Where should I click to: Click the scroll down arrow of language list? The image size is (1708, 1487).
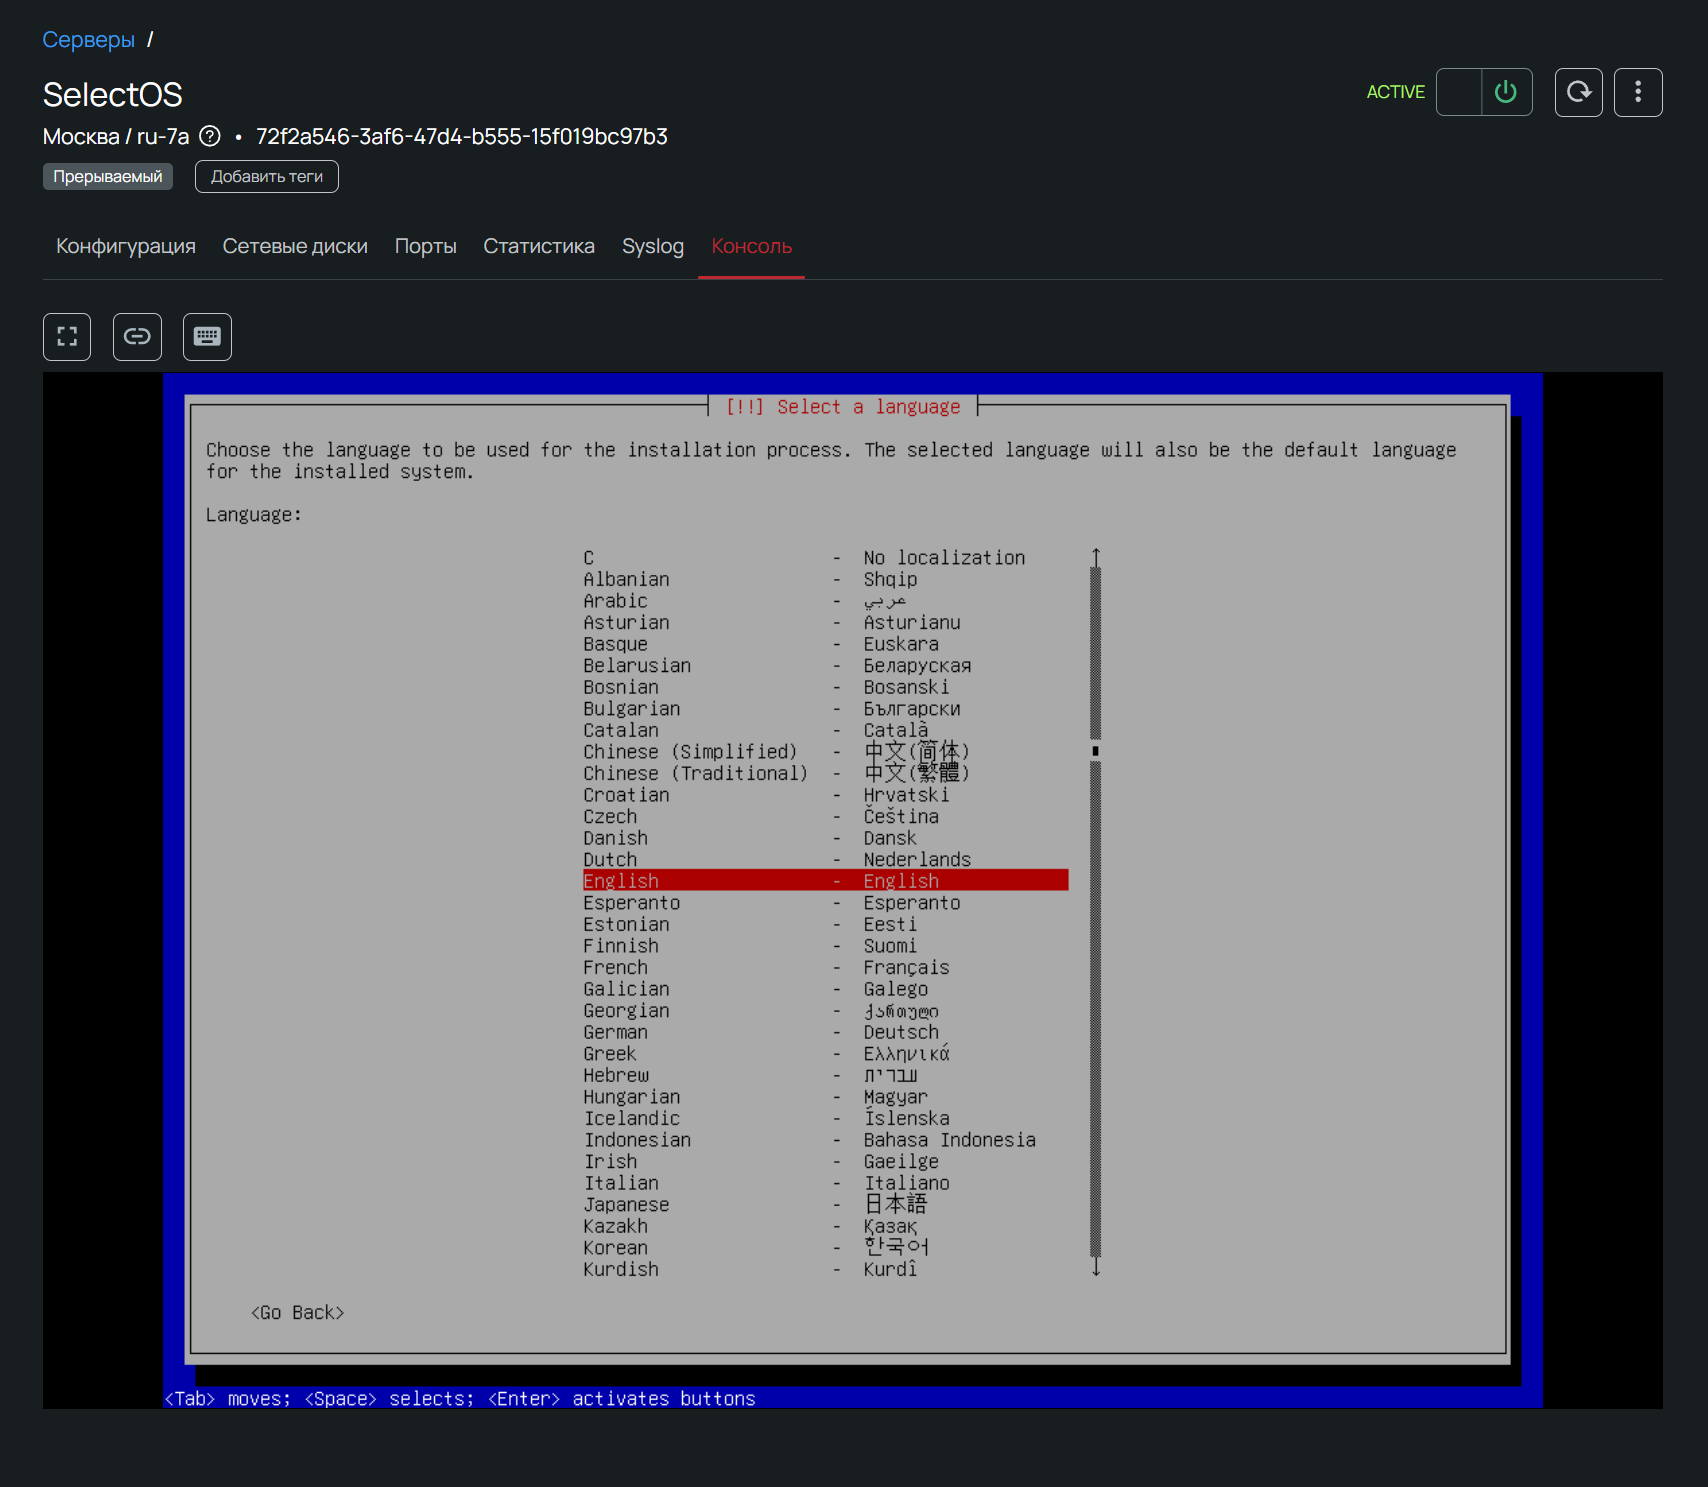[1096, 1268]
